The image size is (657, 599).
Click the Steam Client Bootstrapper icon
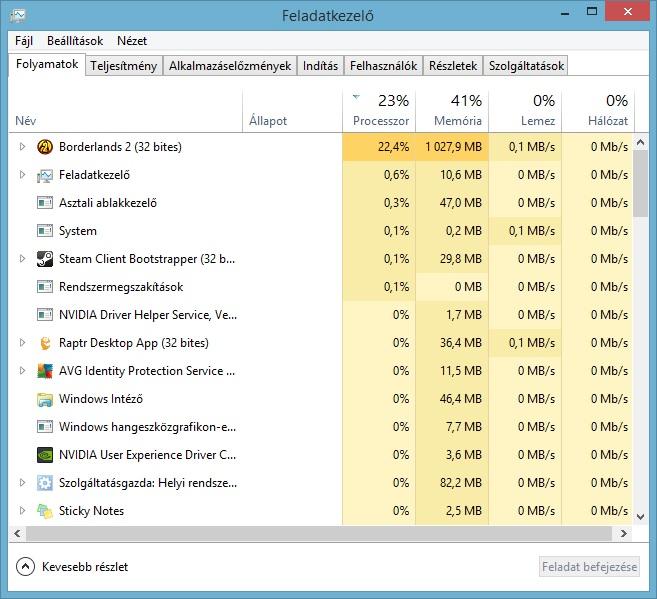[x=45, y=259]
